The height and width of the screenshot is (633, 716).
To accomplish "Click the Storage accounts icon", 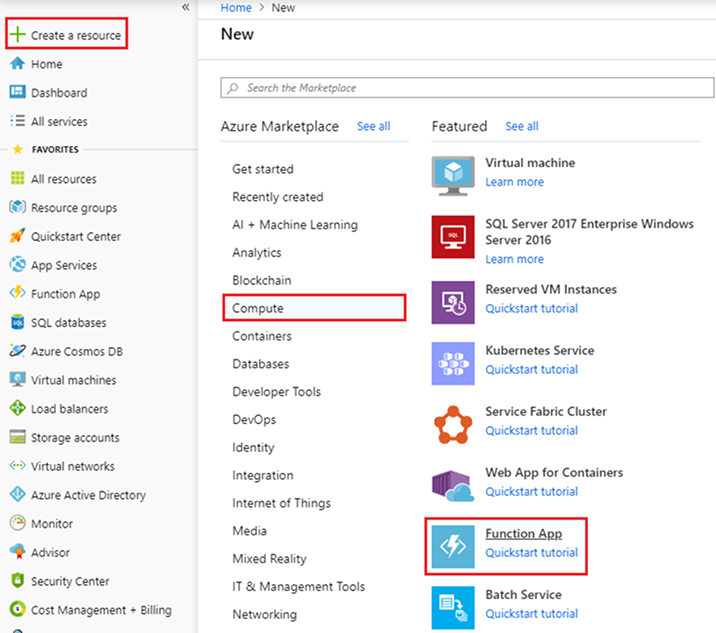I will (x=17, y=437).
